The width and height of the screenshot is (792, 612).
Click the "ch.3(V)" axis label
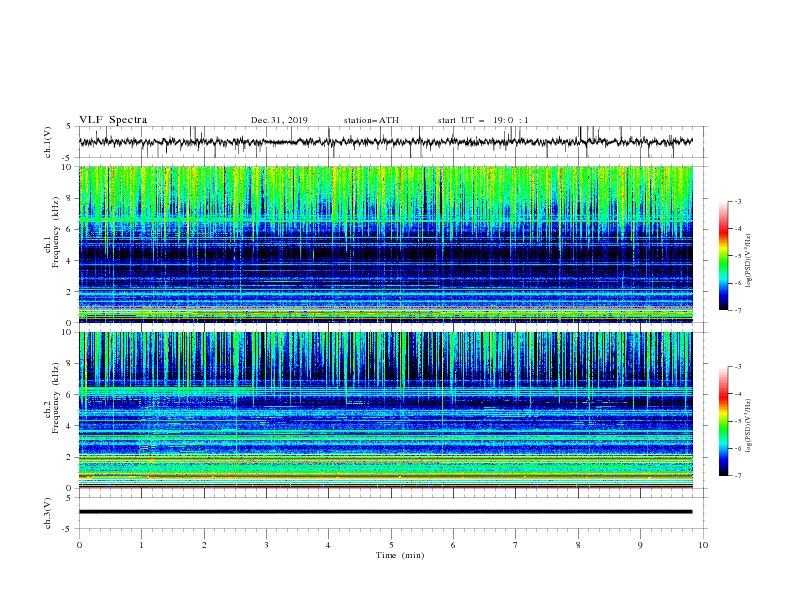tap(48, 513)
